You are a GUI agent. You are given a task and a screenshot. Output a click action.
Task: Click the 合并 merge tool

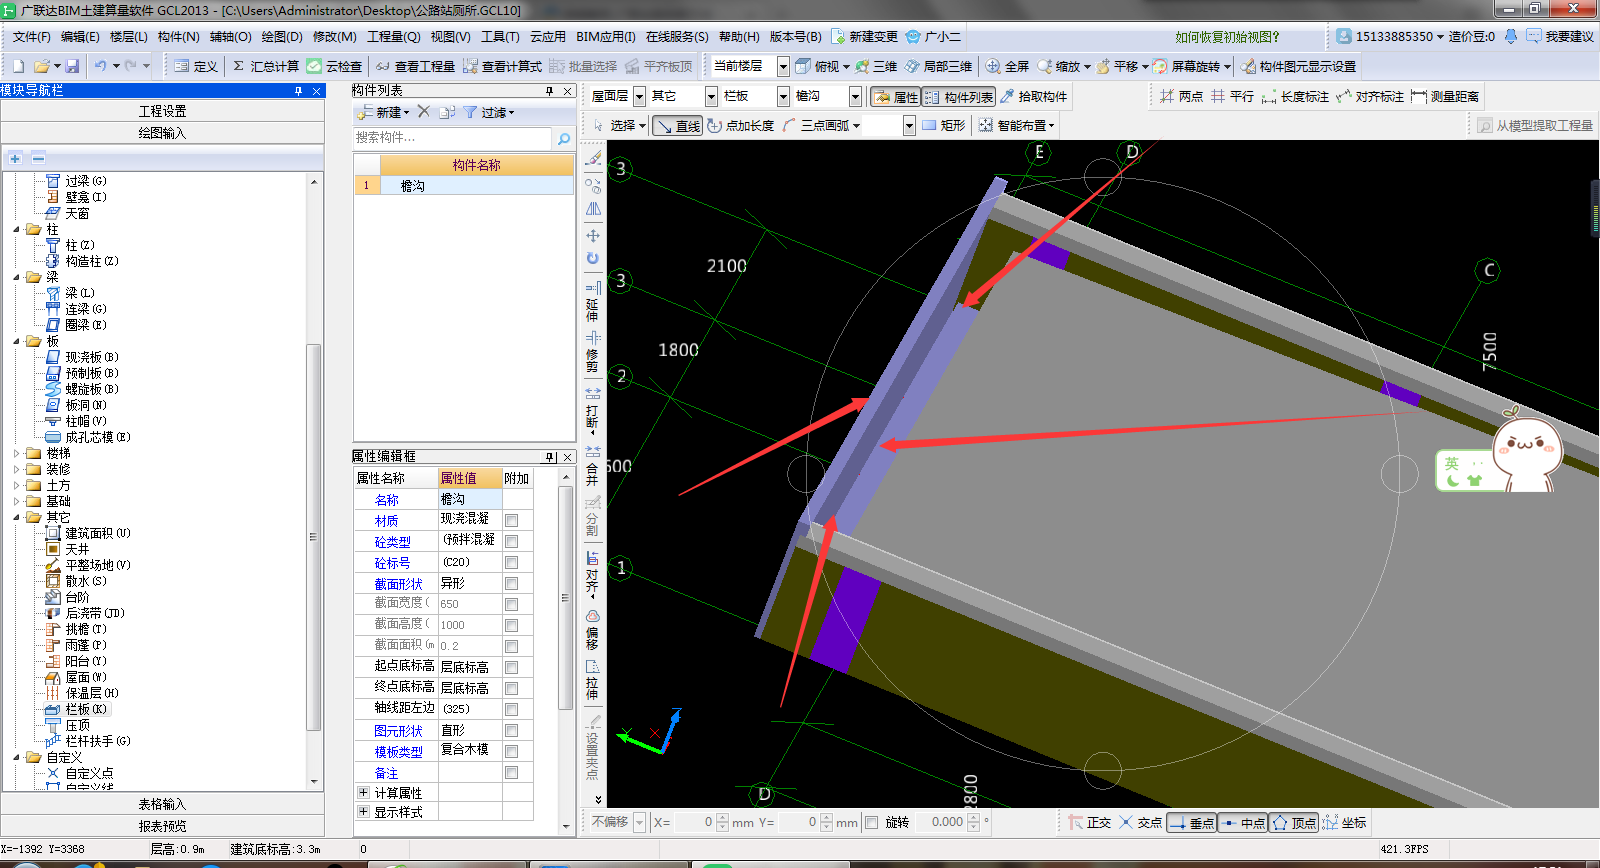pyautogui.click(x=593, y=464)
